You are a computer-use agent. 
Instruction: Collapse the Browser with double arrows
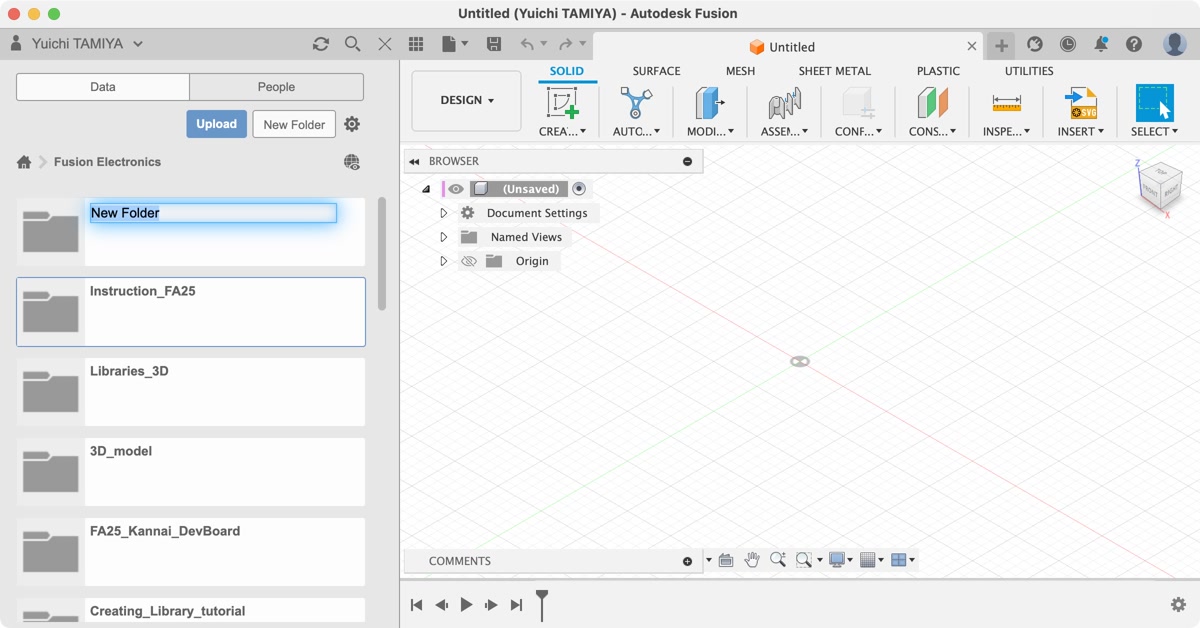coord(414,161)
